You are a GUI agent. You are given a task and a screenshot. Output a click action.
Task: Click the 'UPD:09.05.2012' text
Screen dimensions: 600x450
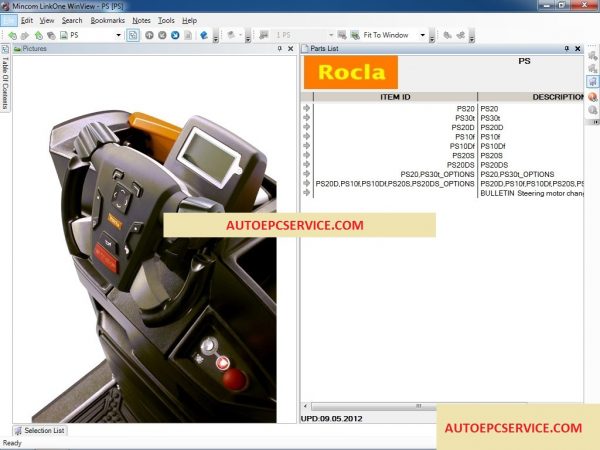[x=331, y=419]
